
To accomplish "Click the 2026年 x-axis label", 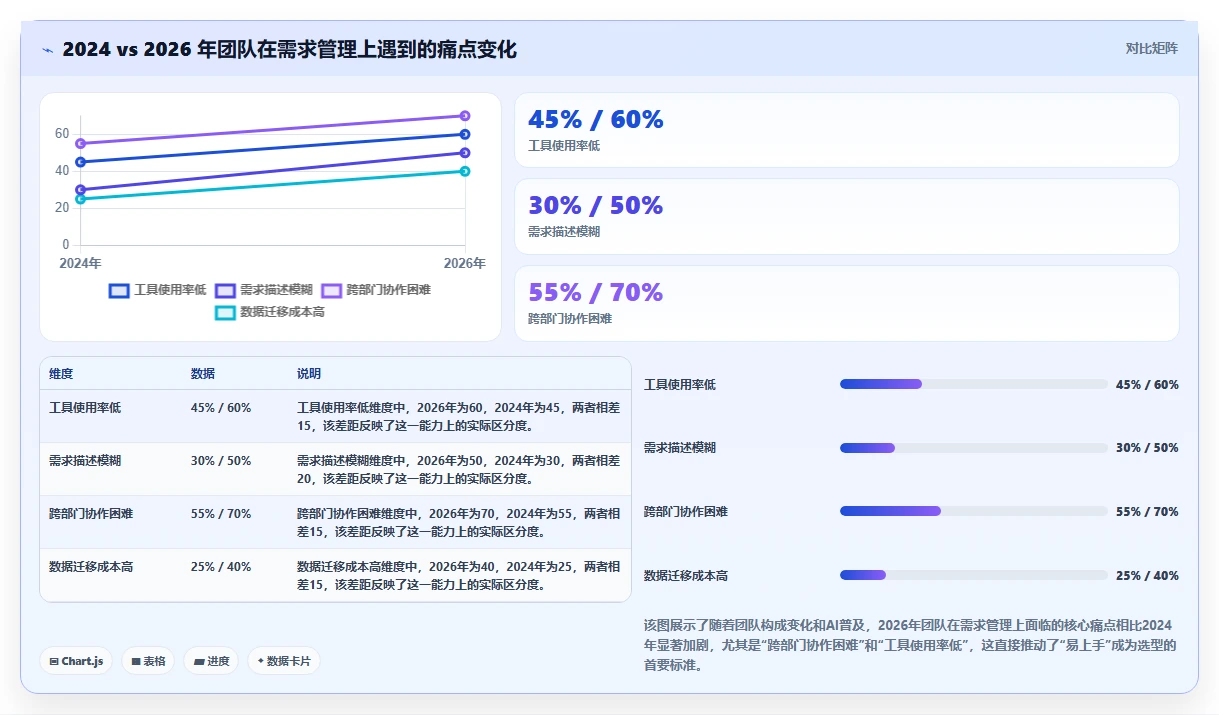I will point(465,264).
